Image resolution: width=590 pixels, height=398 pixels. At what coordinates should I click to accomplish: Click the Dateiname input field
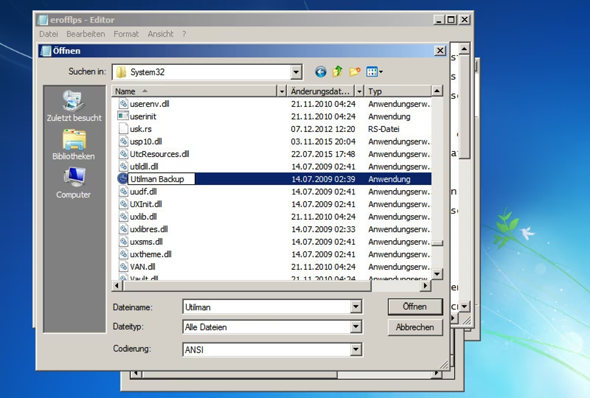click(267, 307)
